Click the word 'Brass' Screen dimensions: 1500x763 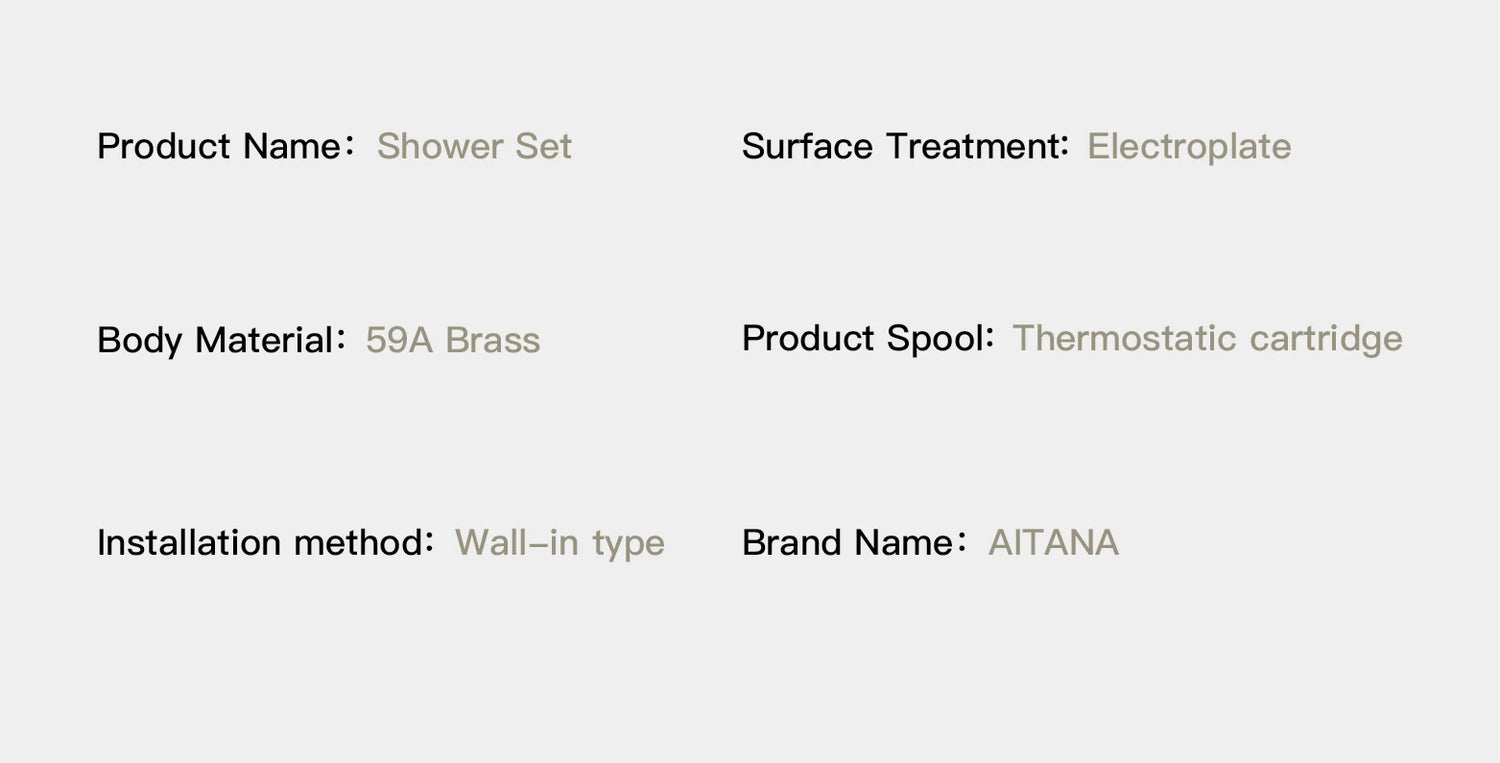[x=492, y=341]
